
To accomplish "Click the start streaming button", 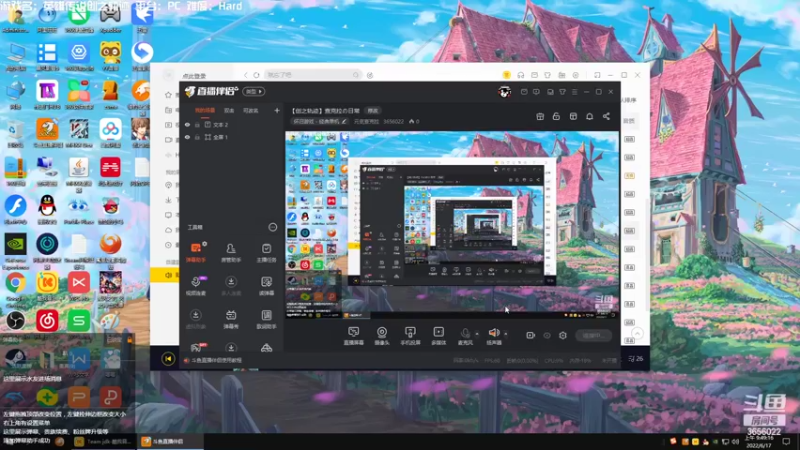I will [x=593, y=336].
